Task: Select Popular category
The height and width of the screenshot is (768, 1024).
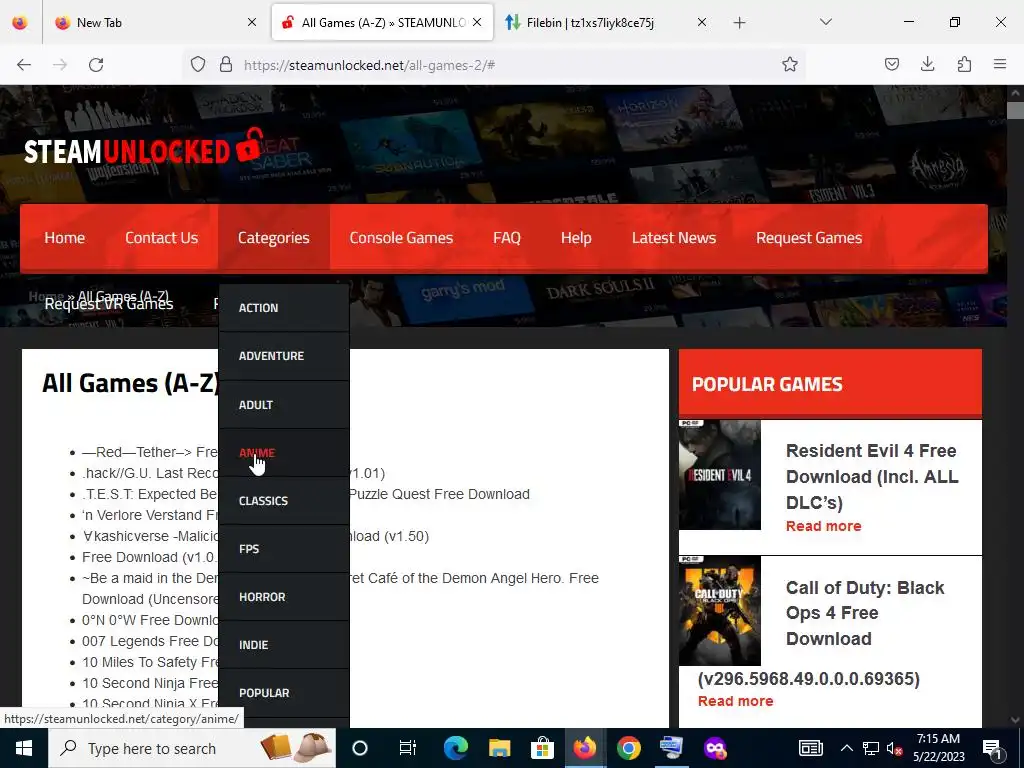Action: (x=284, y=693)
